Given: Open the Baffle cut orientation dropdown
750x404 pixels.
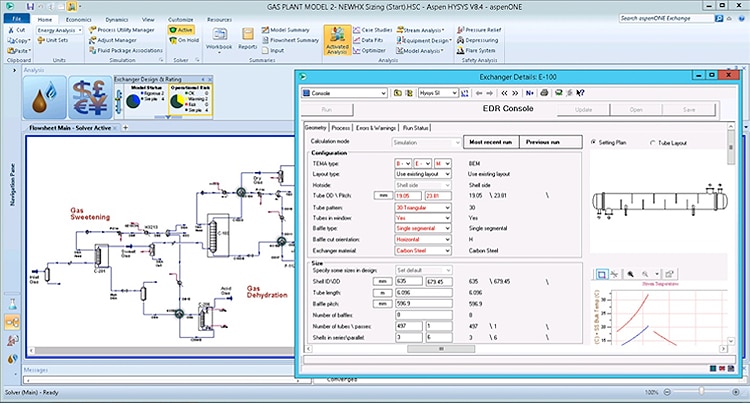Looking at the screenshot, I should pos(422,240).
